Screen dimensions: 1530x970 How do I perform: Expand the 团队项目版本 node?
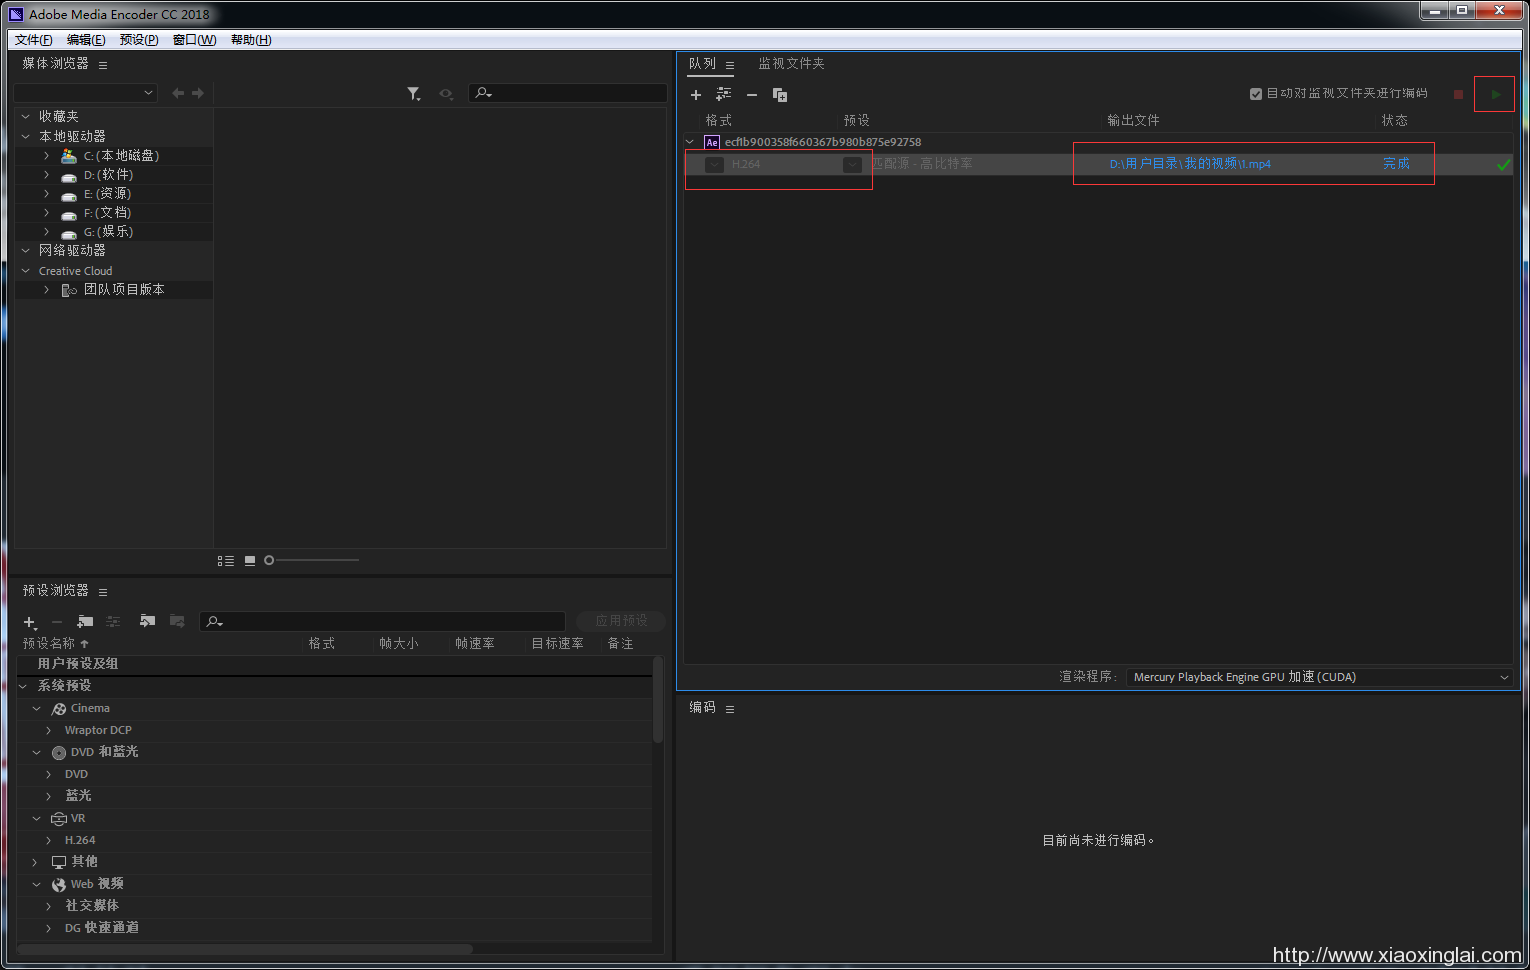coord(46,290)
